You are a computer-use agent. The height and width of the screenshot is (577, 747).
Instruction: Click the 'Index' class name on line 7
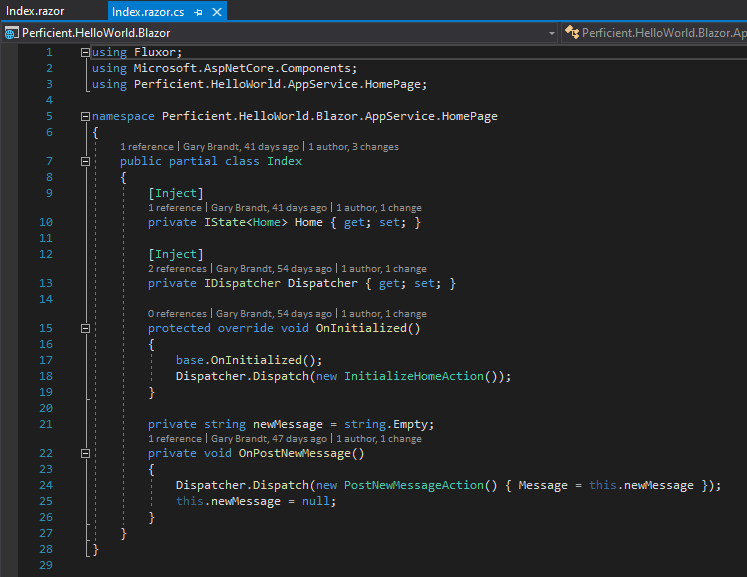coord(284,161)
